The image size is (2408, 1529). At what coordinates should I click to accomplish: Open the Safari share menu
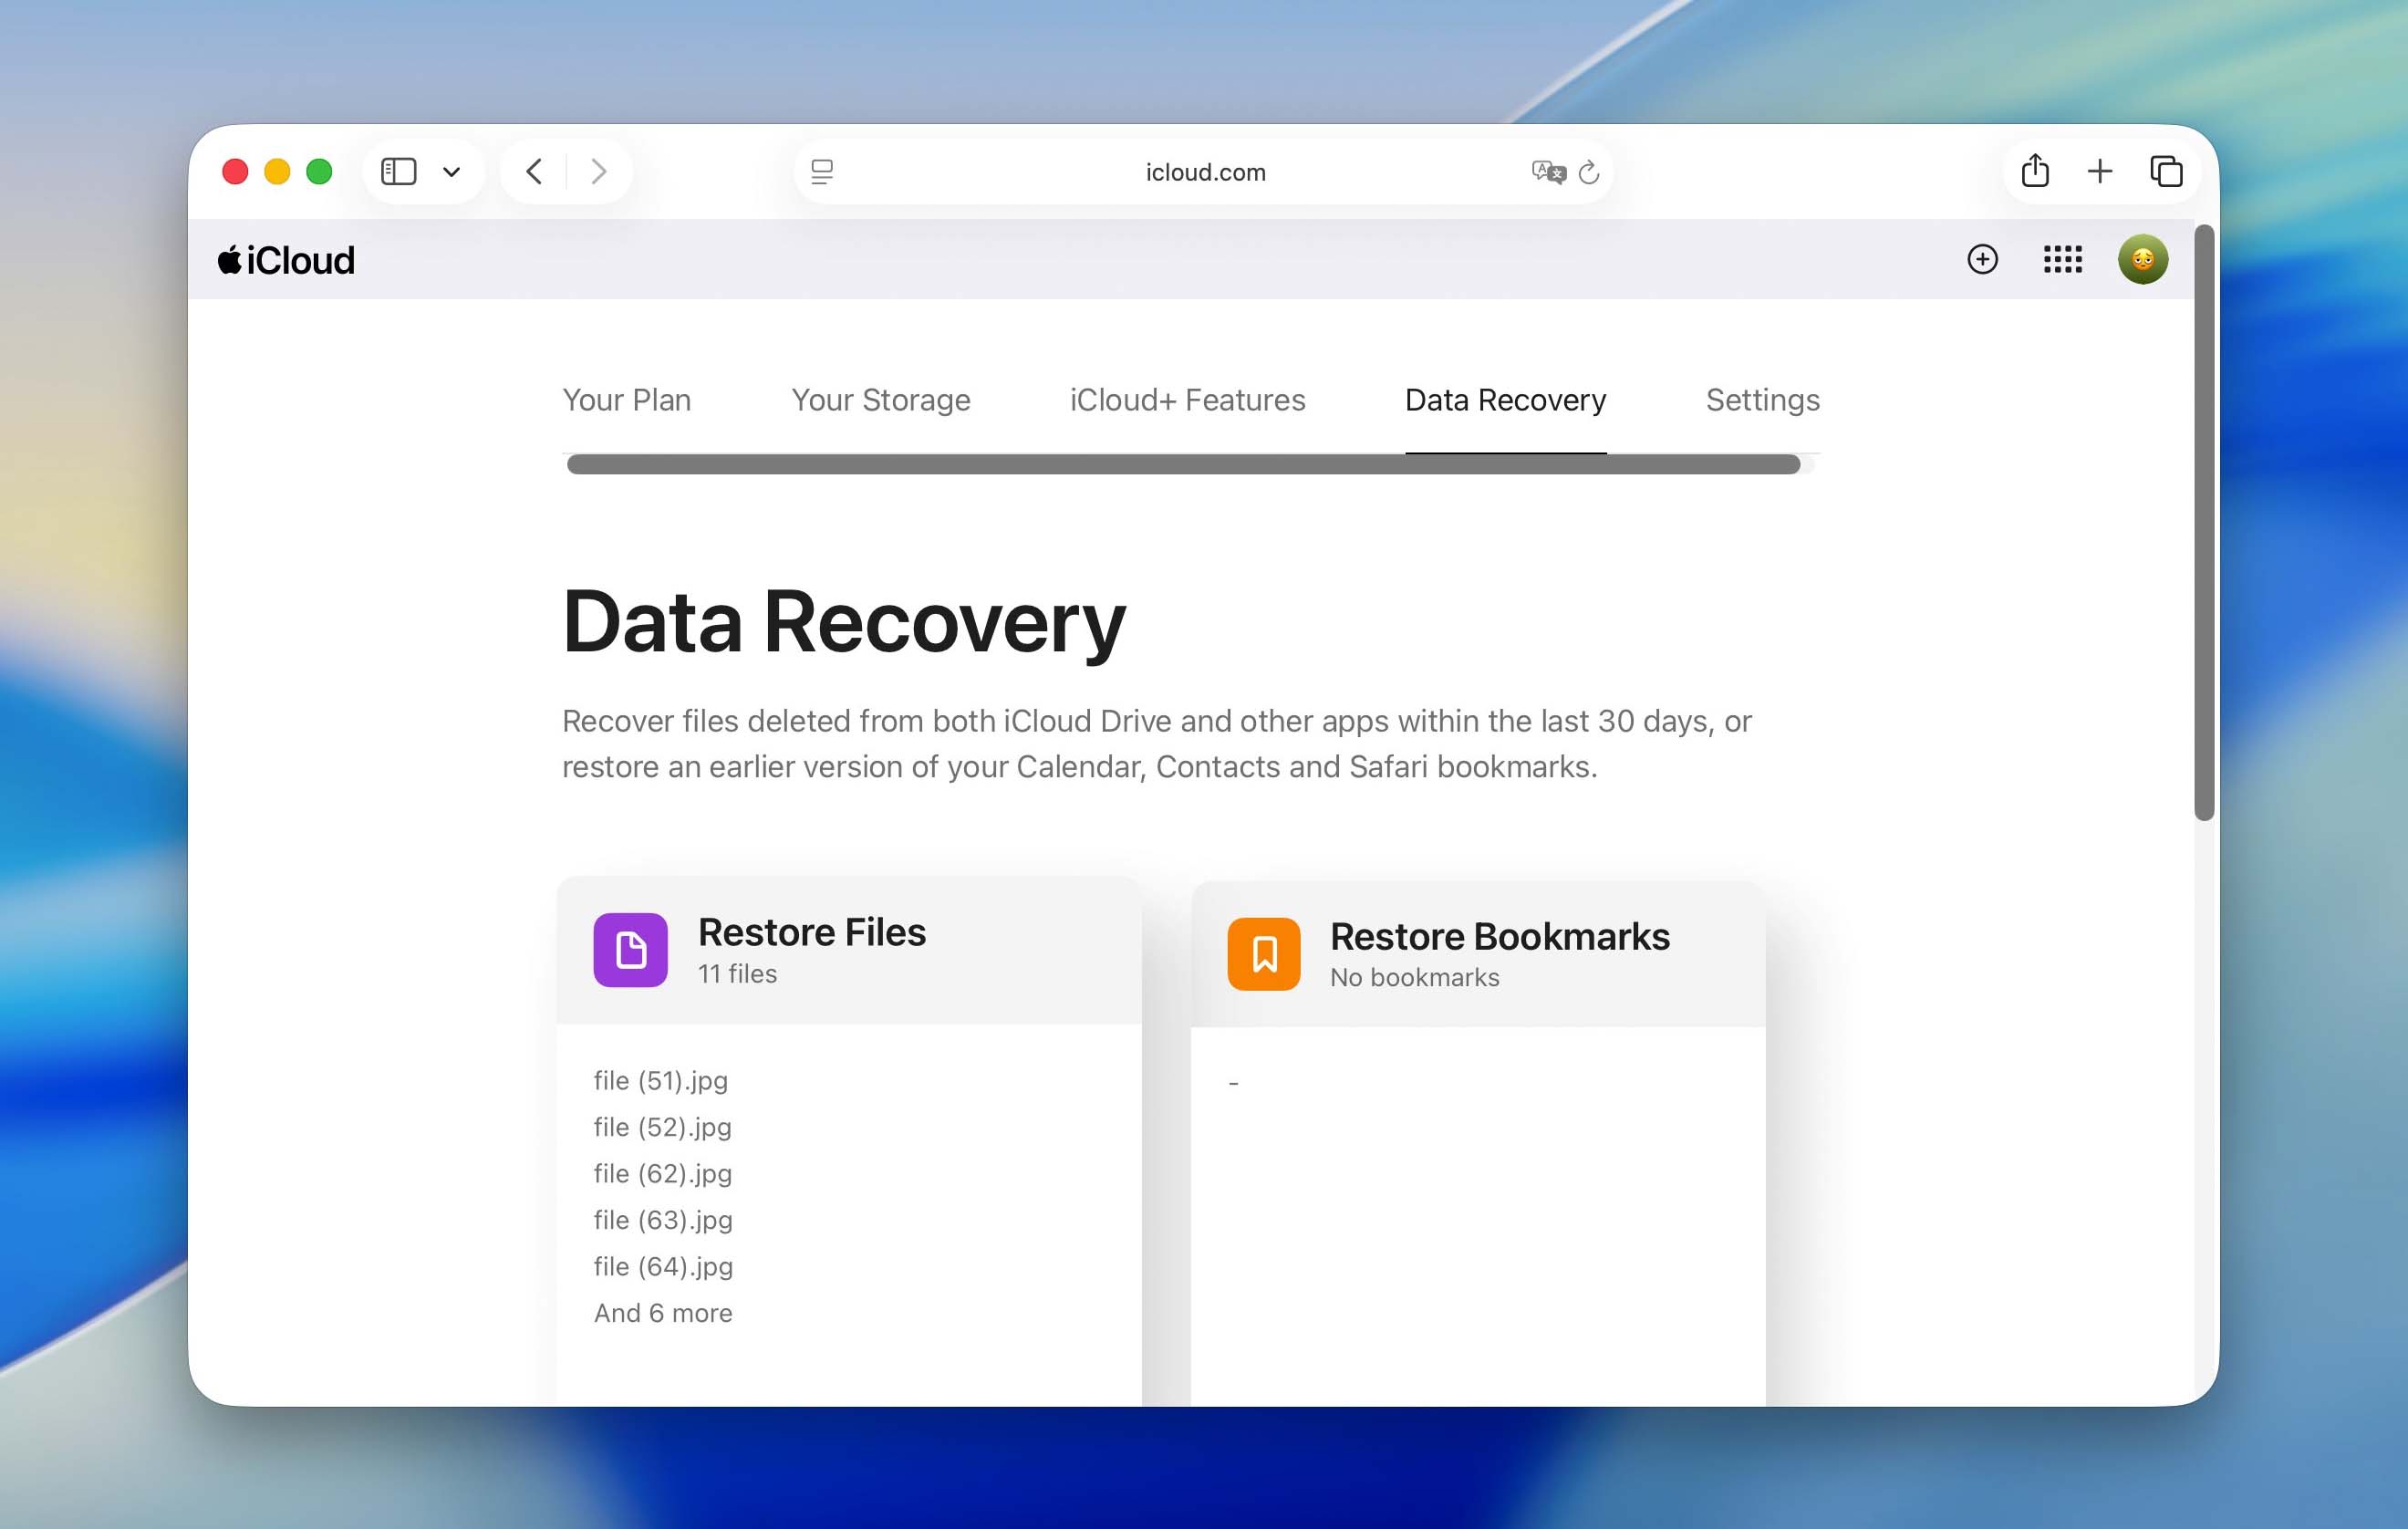click(2035, 170)
